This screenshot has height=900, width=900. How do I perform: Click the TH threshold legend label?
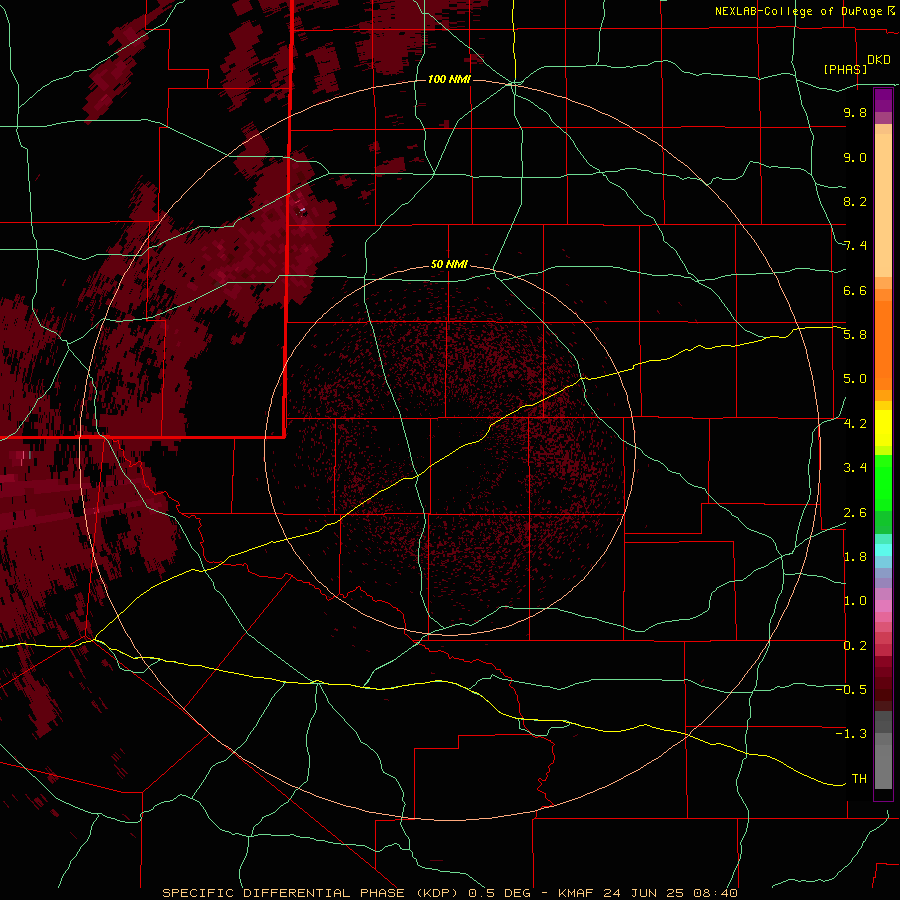[x=859, y=779]
